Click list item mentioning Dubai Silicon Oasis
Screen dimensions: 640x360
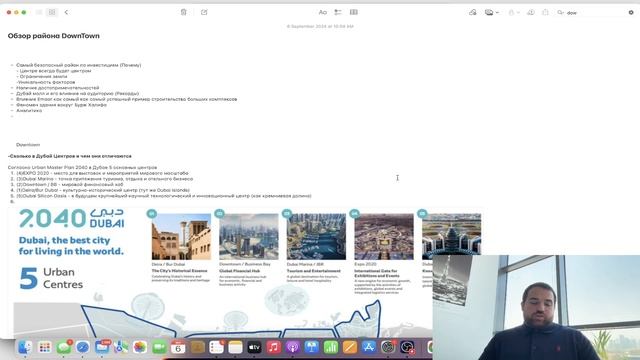pos(164,196)
